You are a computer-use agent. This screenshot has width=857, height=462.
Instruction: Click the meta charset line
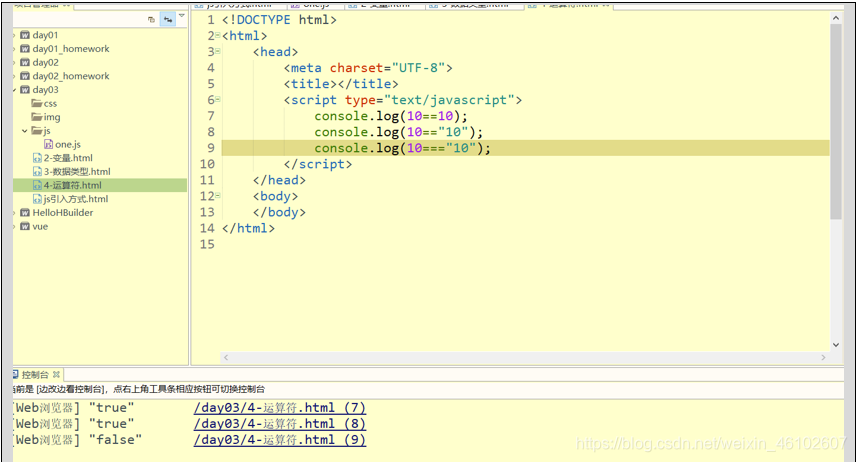click(x=368, y=68)
